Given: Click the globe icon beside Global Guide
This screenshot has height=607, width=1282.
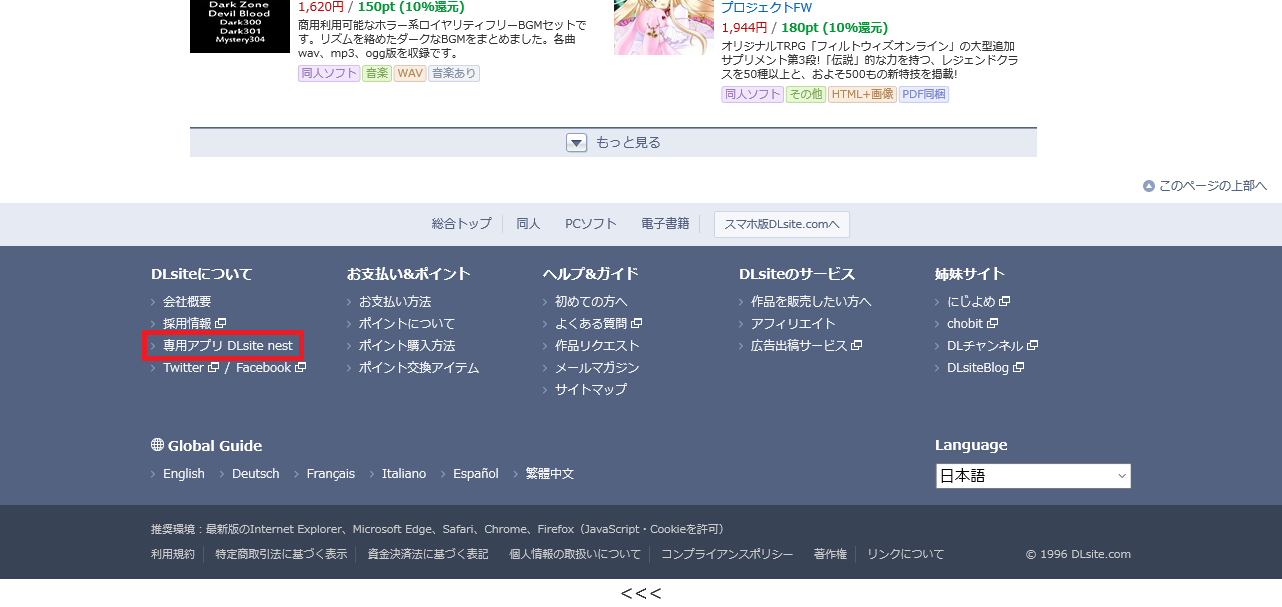Looking at the screenshot, I should tap(157, 445).
